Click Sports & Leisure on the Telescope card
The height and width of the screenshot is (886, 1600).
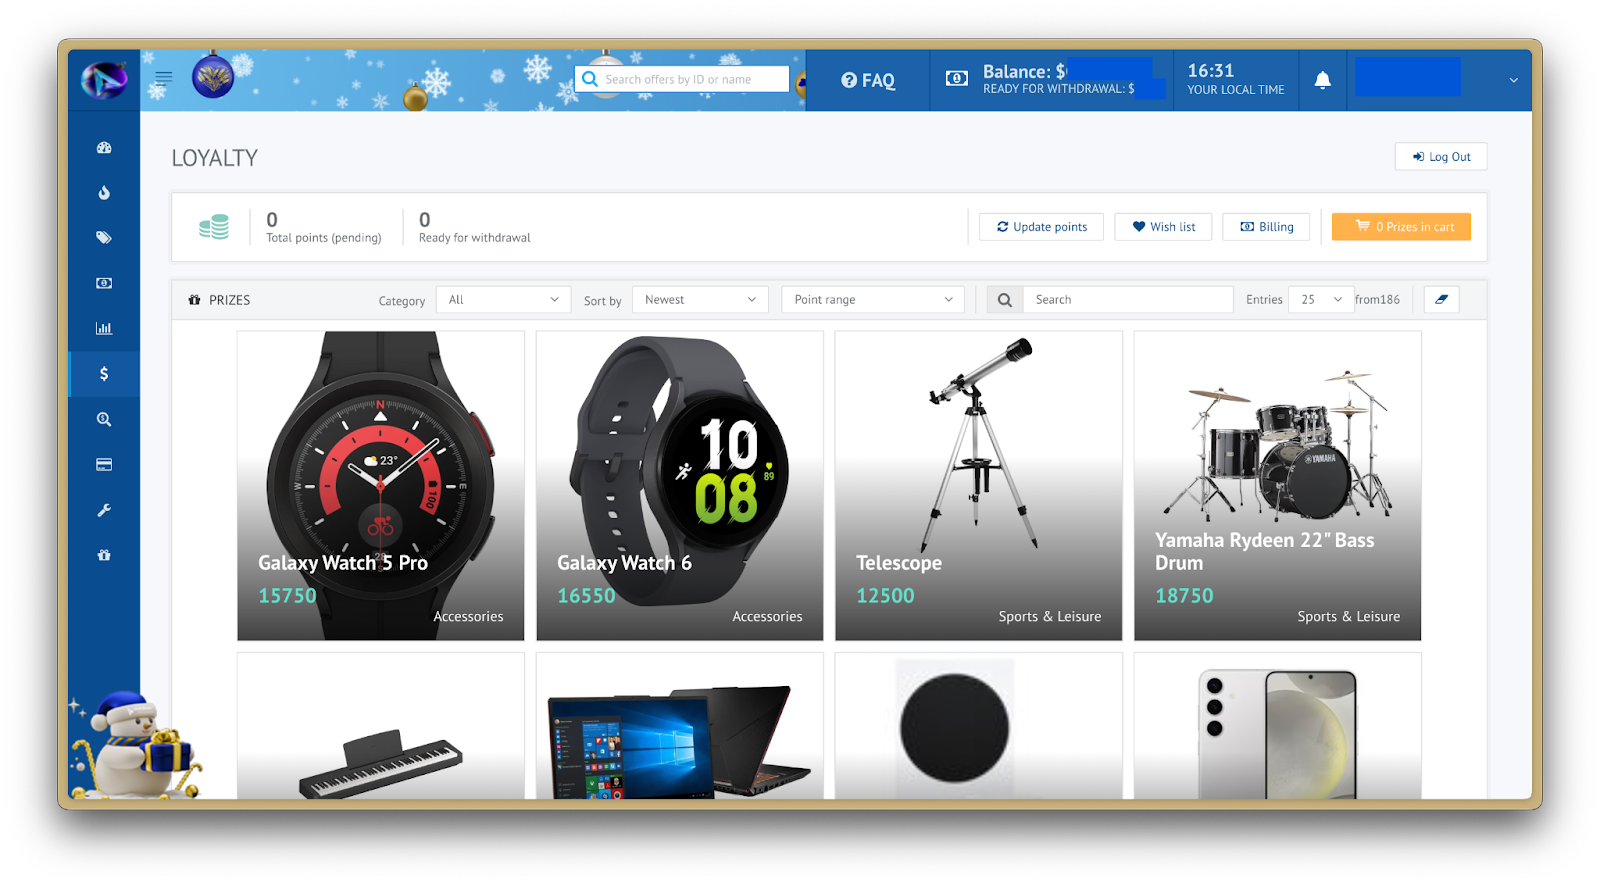pos(1050,617)
